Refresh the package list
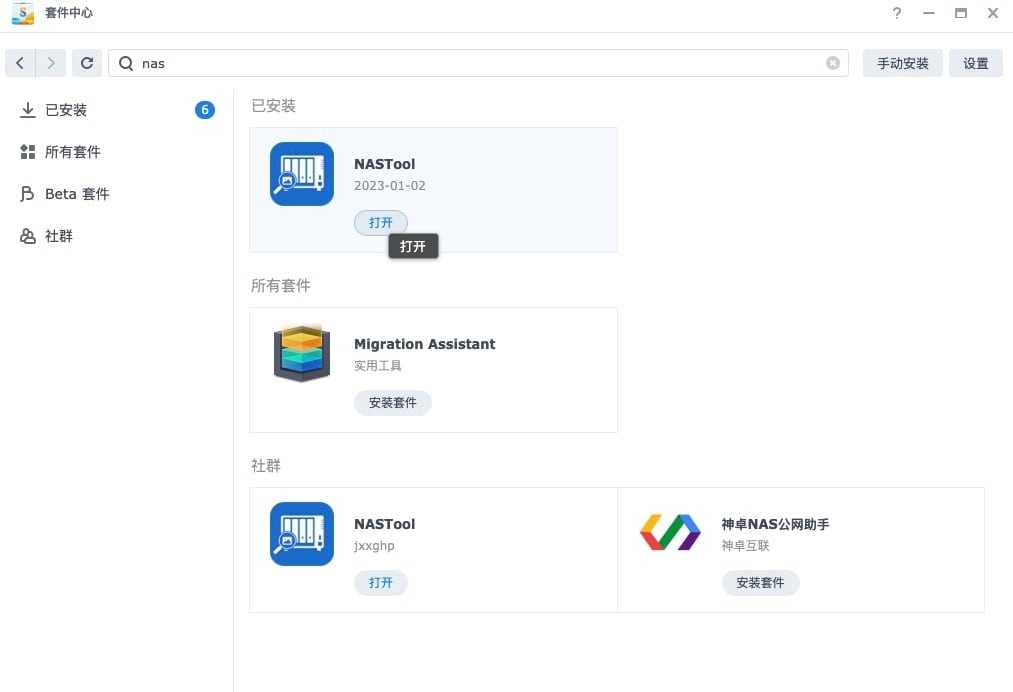This screenshot has width=1013, height=692. (x=87, y=63)
